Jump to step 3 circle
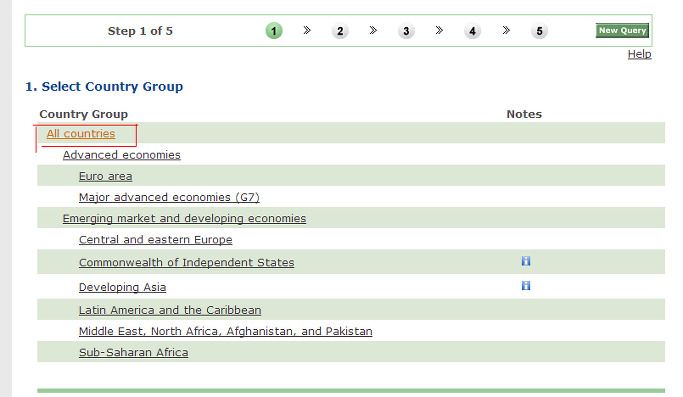683x397 pixels. tap(406, 31)
